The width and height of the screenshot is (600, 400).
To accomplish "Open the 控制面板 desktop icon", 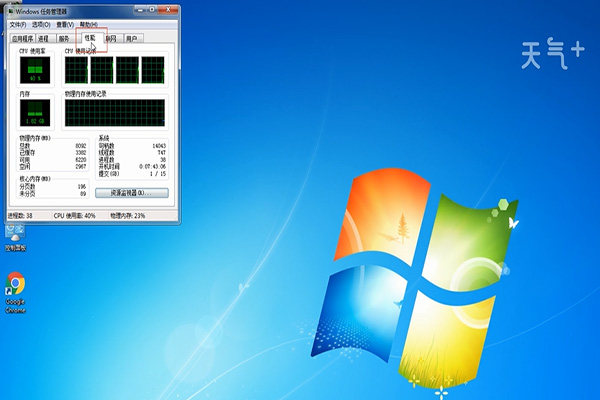I will tap(15, 237).
